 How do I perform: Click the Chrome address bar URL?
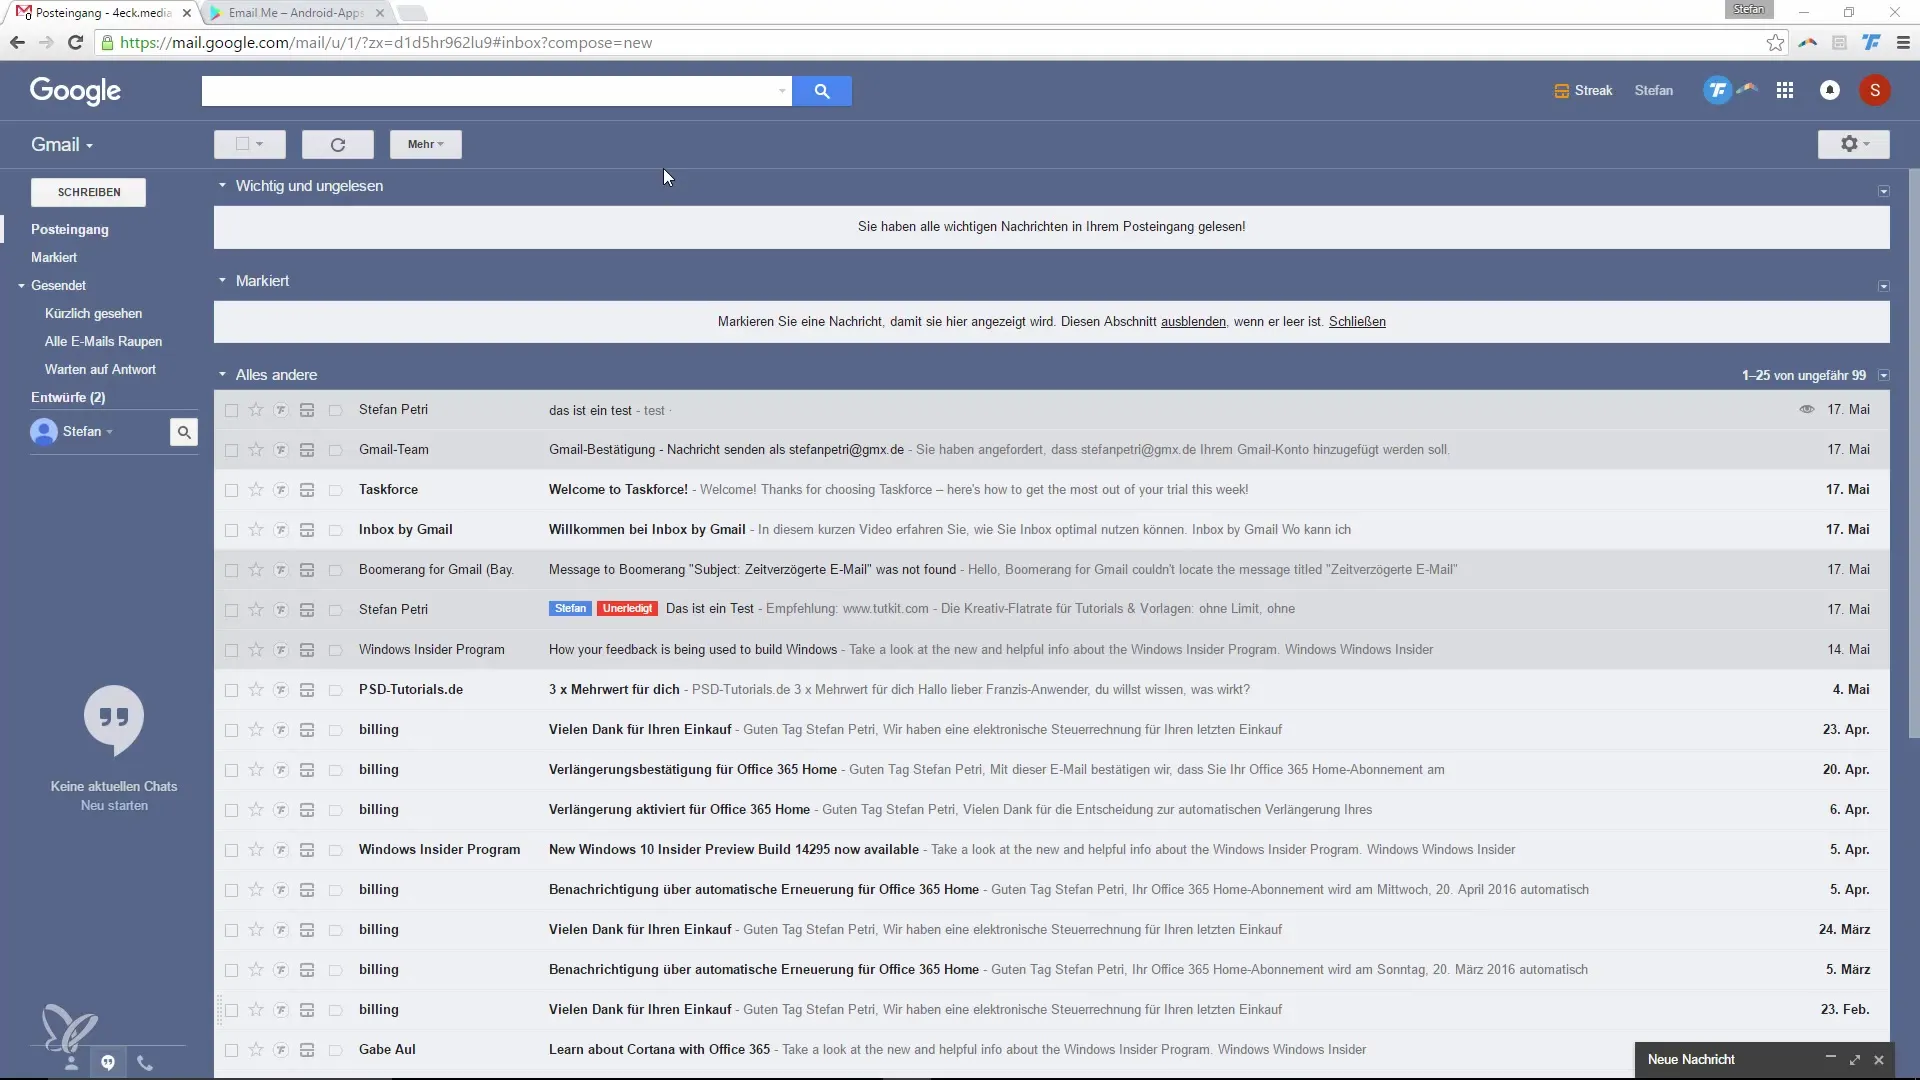(386, 42)
